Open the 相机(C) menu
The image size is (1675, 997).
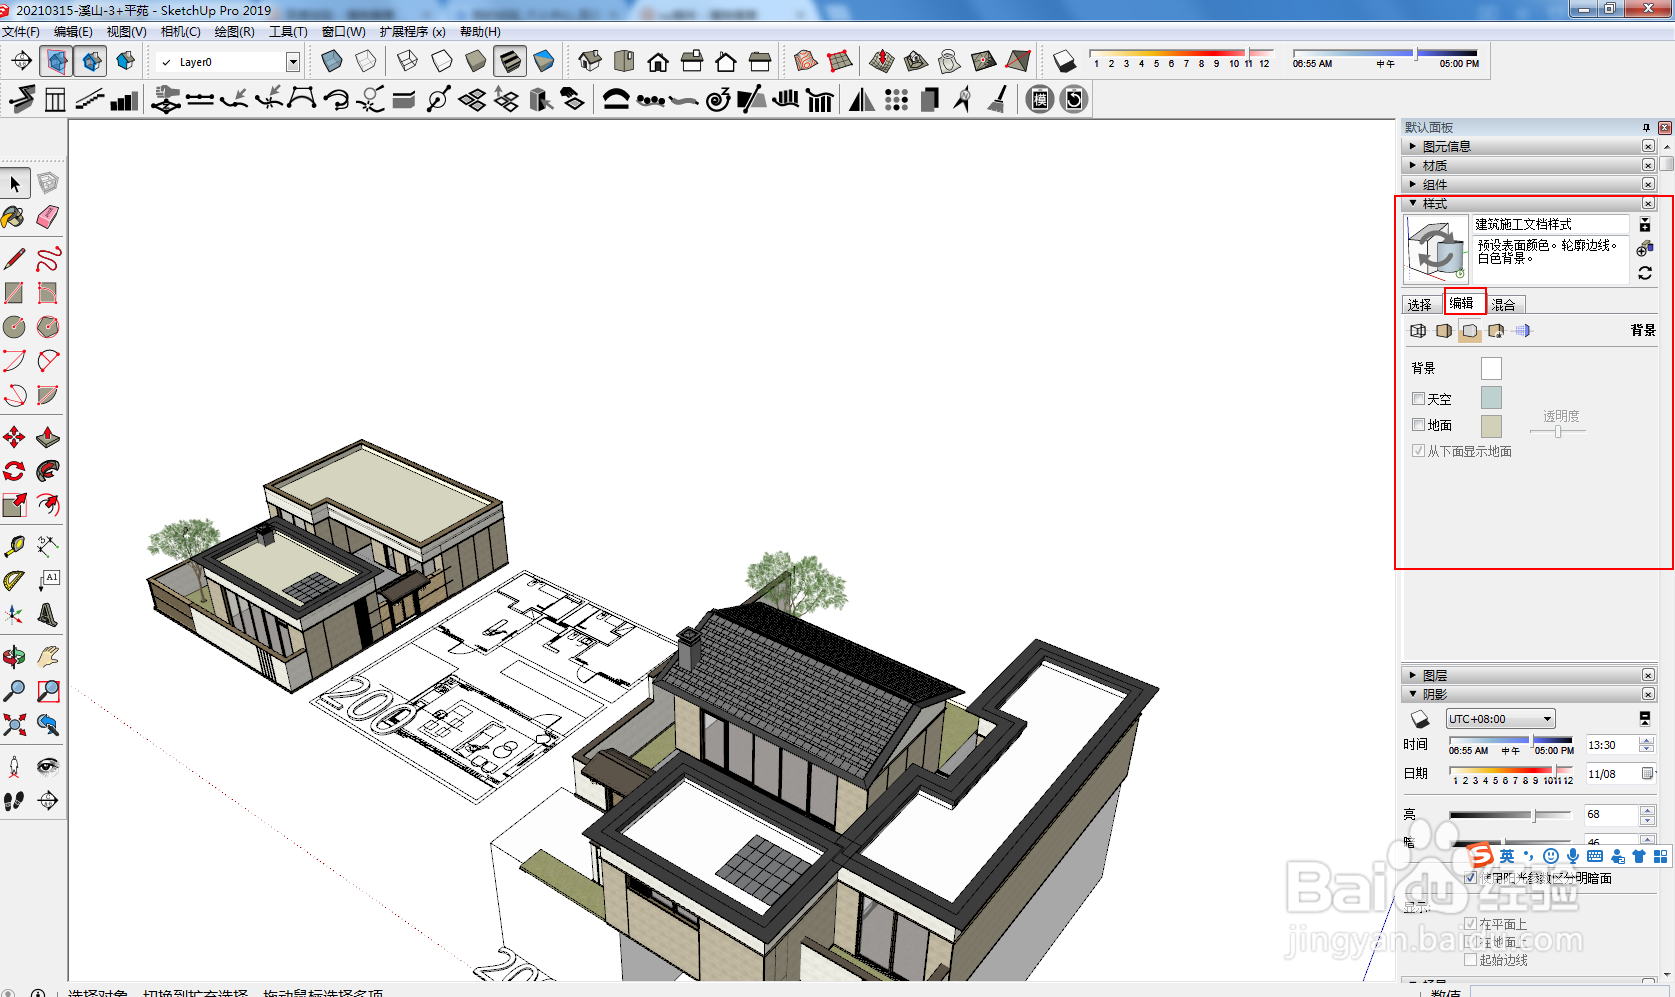tap(181, 32)
